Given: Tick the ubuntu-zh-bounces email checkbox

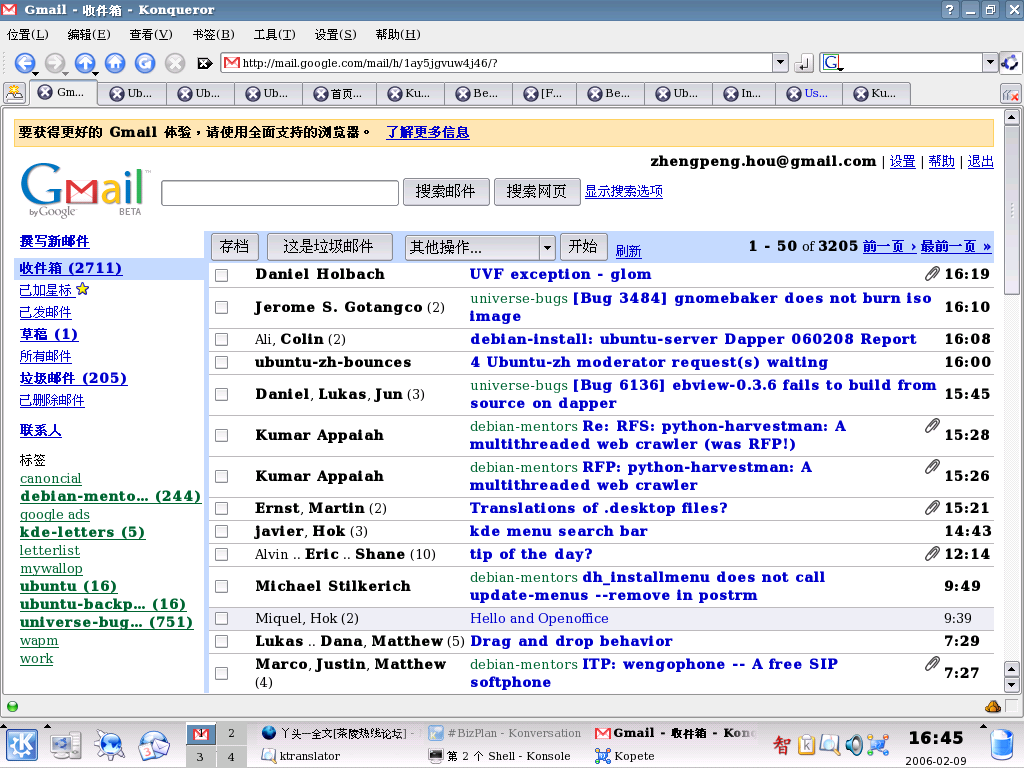Looking at the screenshot, I should (x=222, y=362).
